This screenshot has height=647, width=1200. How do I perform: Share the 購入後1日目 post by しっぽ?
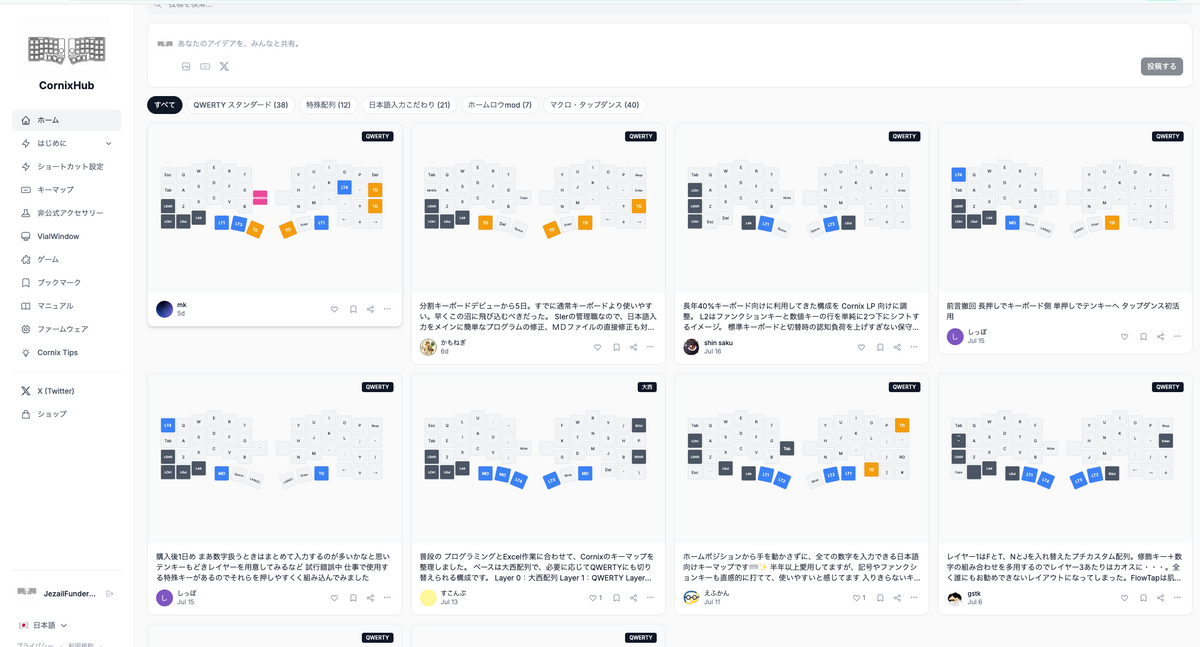(370, 597)
